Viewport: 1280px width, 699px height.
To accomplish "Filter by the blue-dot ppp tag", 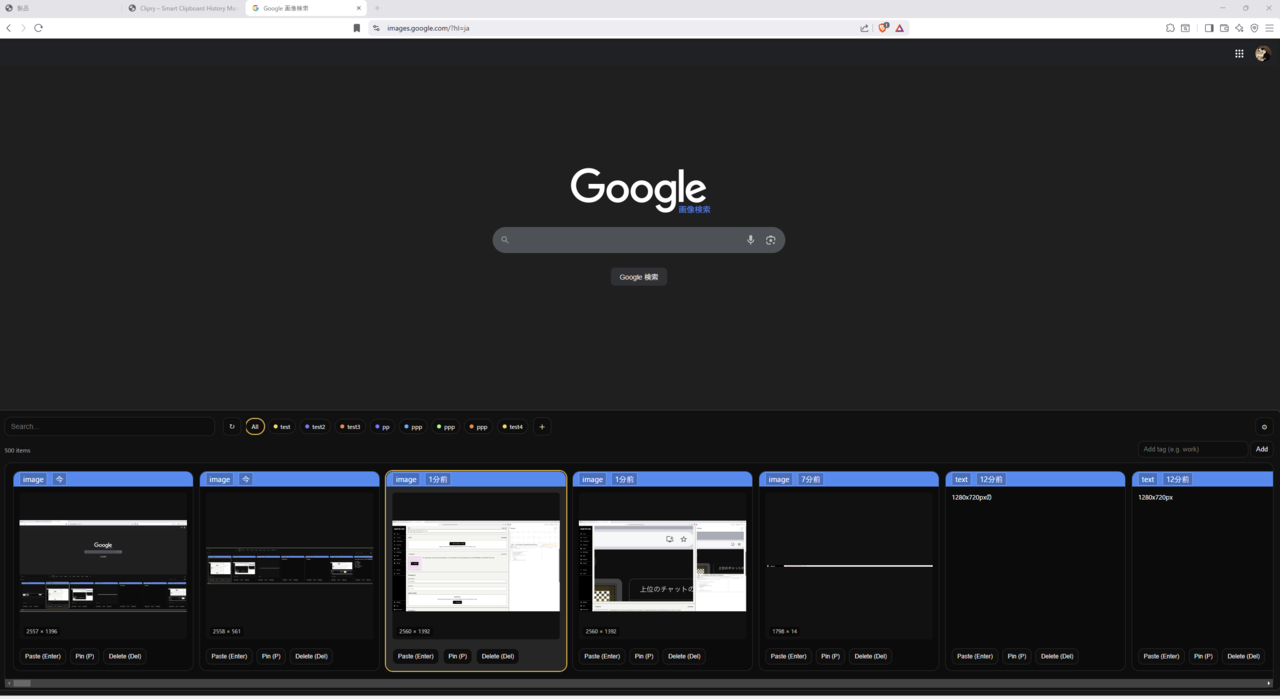I will (413, 427).
